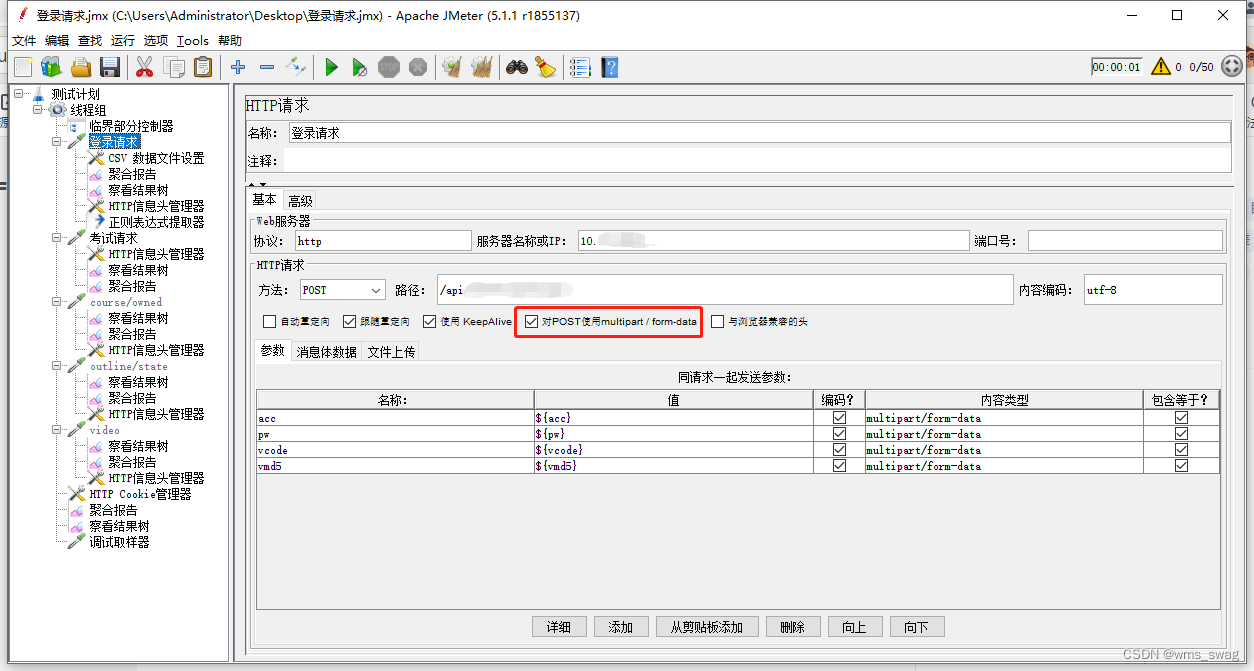Open Search with binoculars icon
The image size is (1254, 671).
tap(516, 67)
